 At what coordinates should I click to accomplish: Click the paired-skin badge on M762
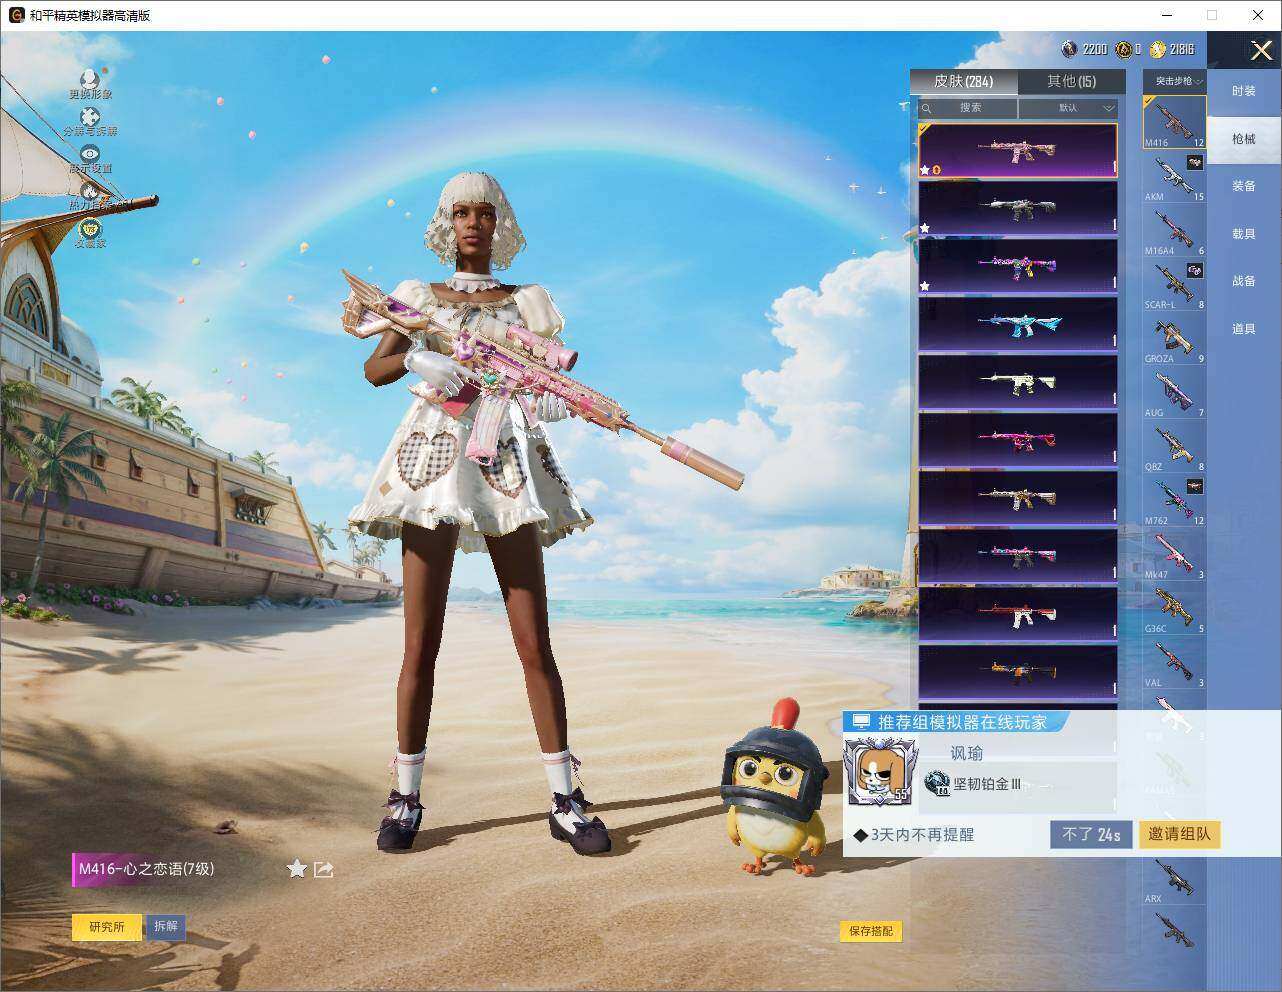(1194, 486)
